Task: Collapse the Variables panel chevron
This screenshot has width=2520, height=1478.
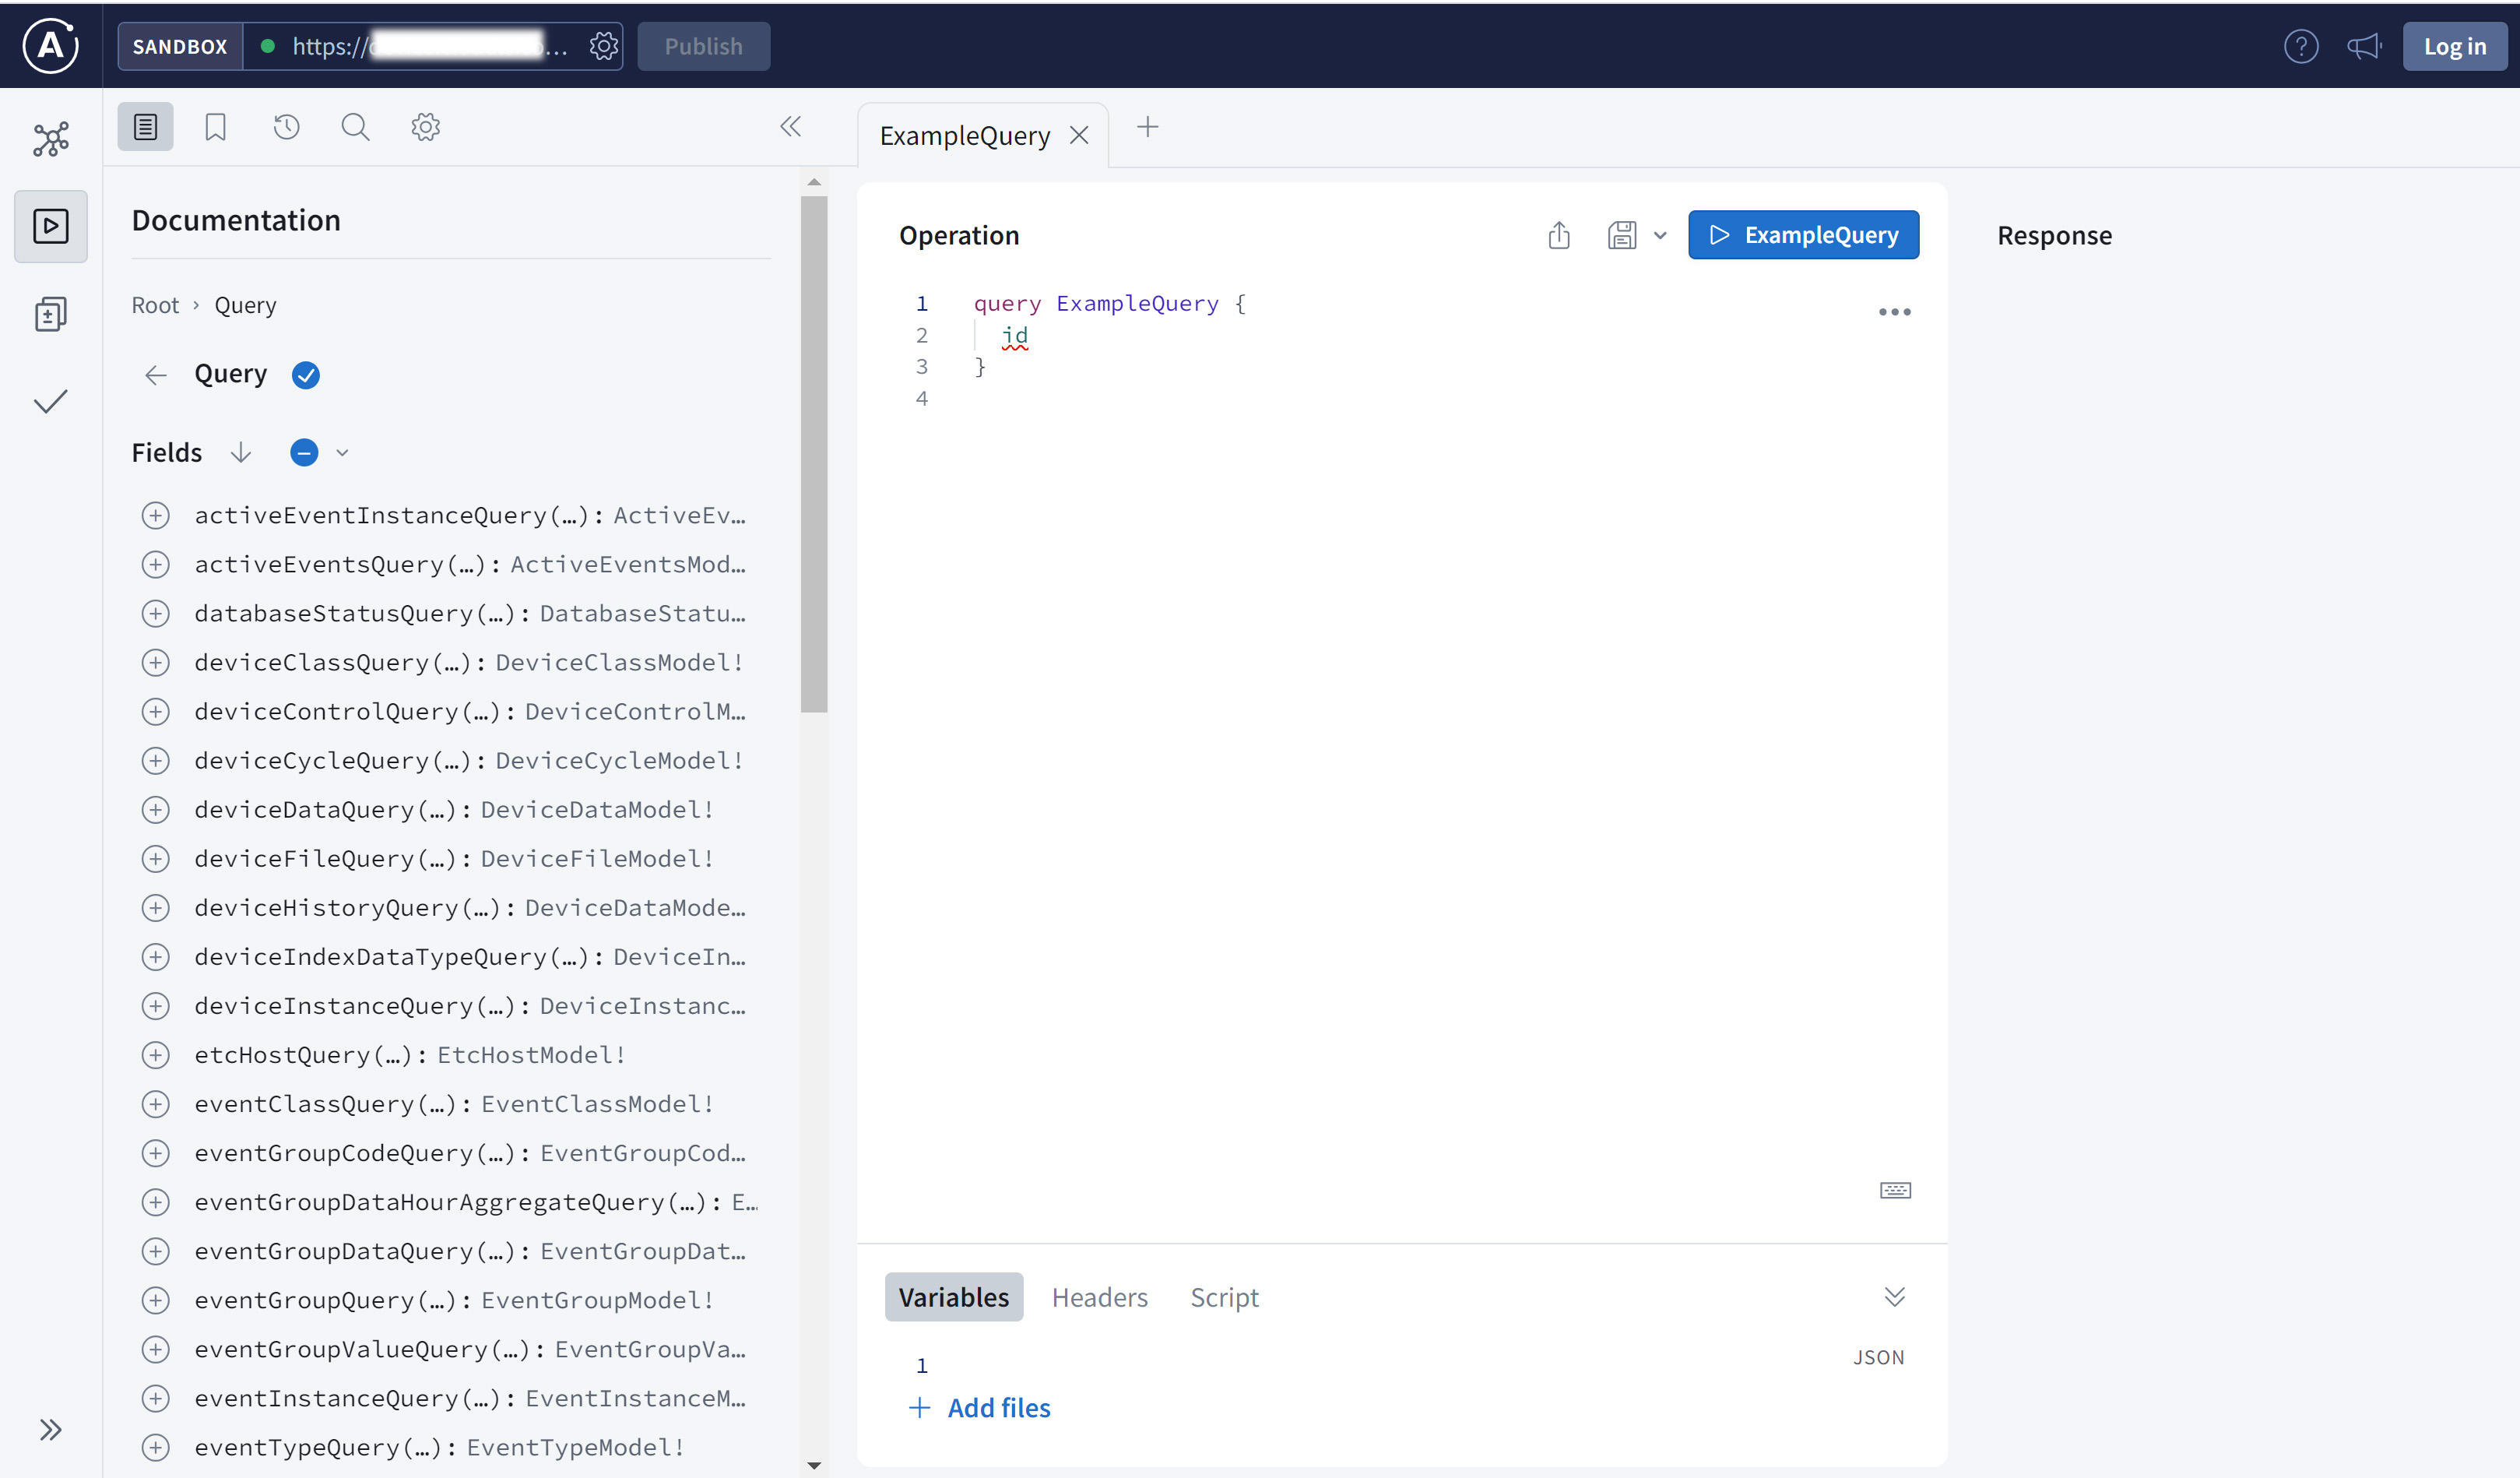Action: pyautogui.click(x=1894, y=1297)
